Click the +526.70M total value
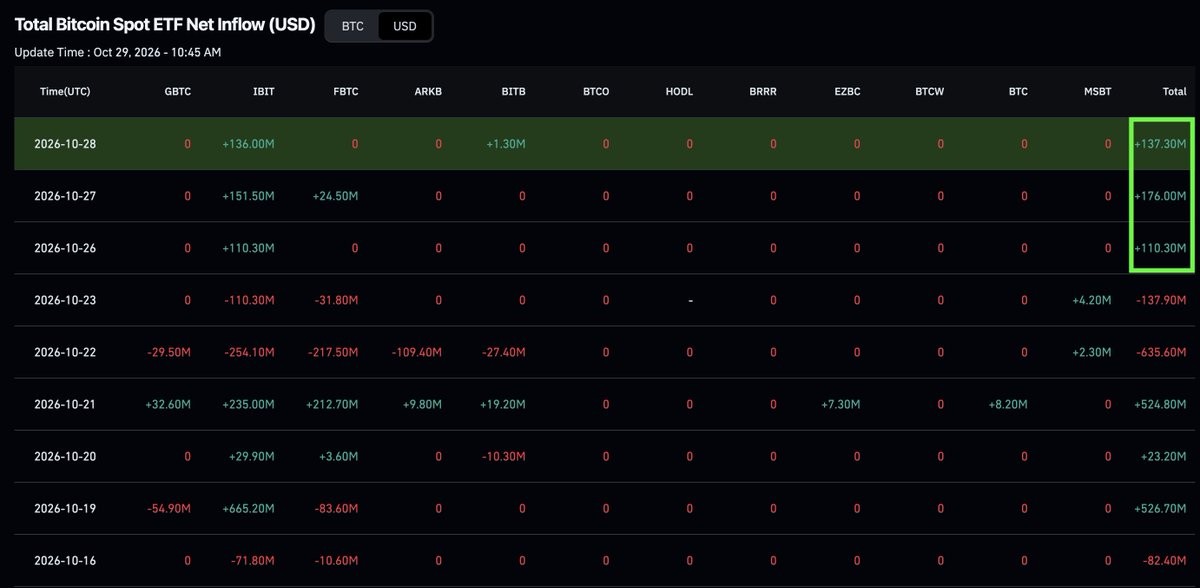 coord(1160,508)
